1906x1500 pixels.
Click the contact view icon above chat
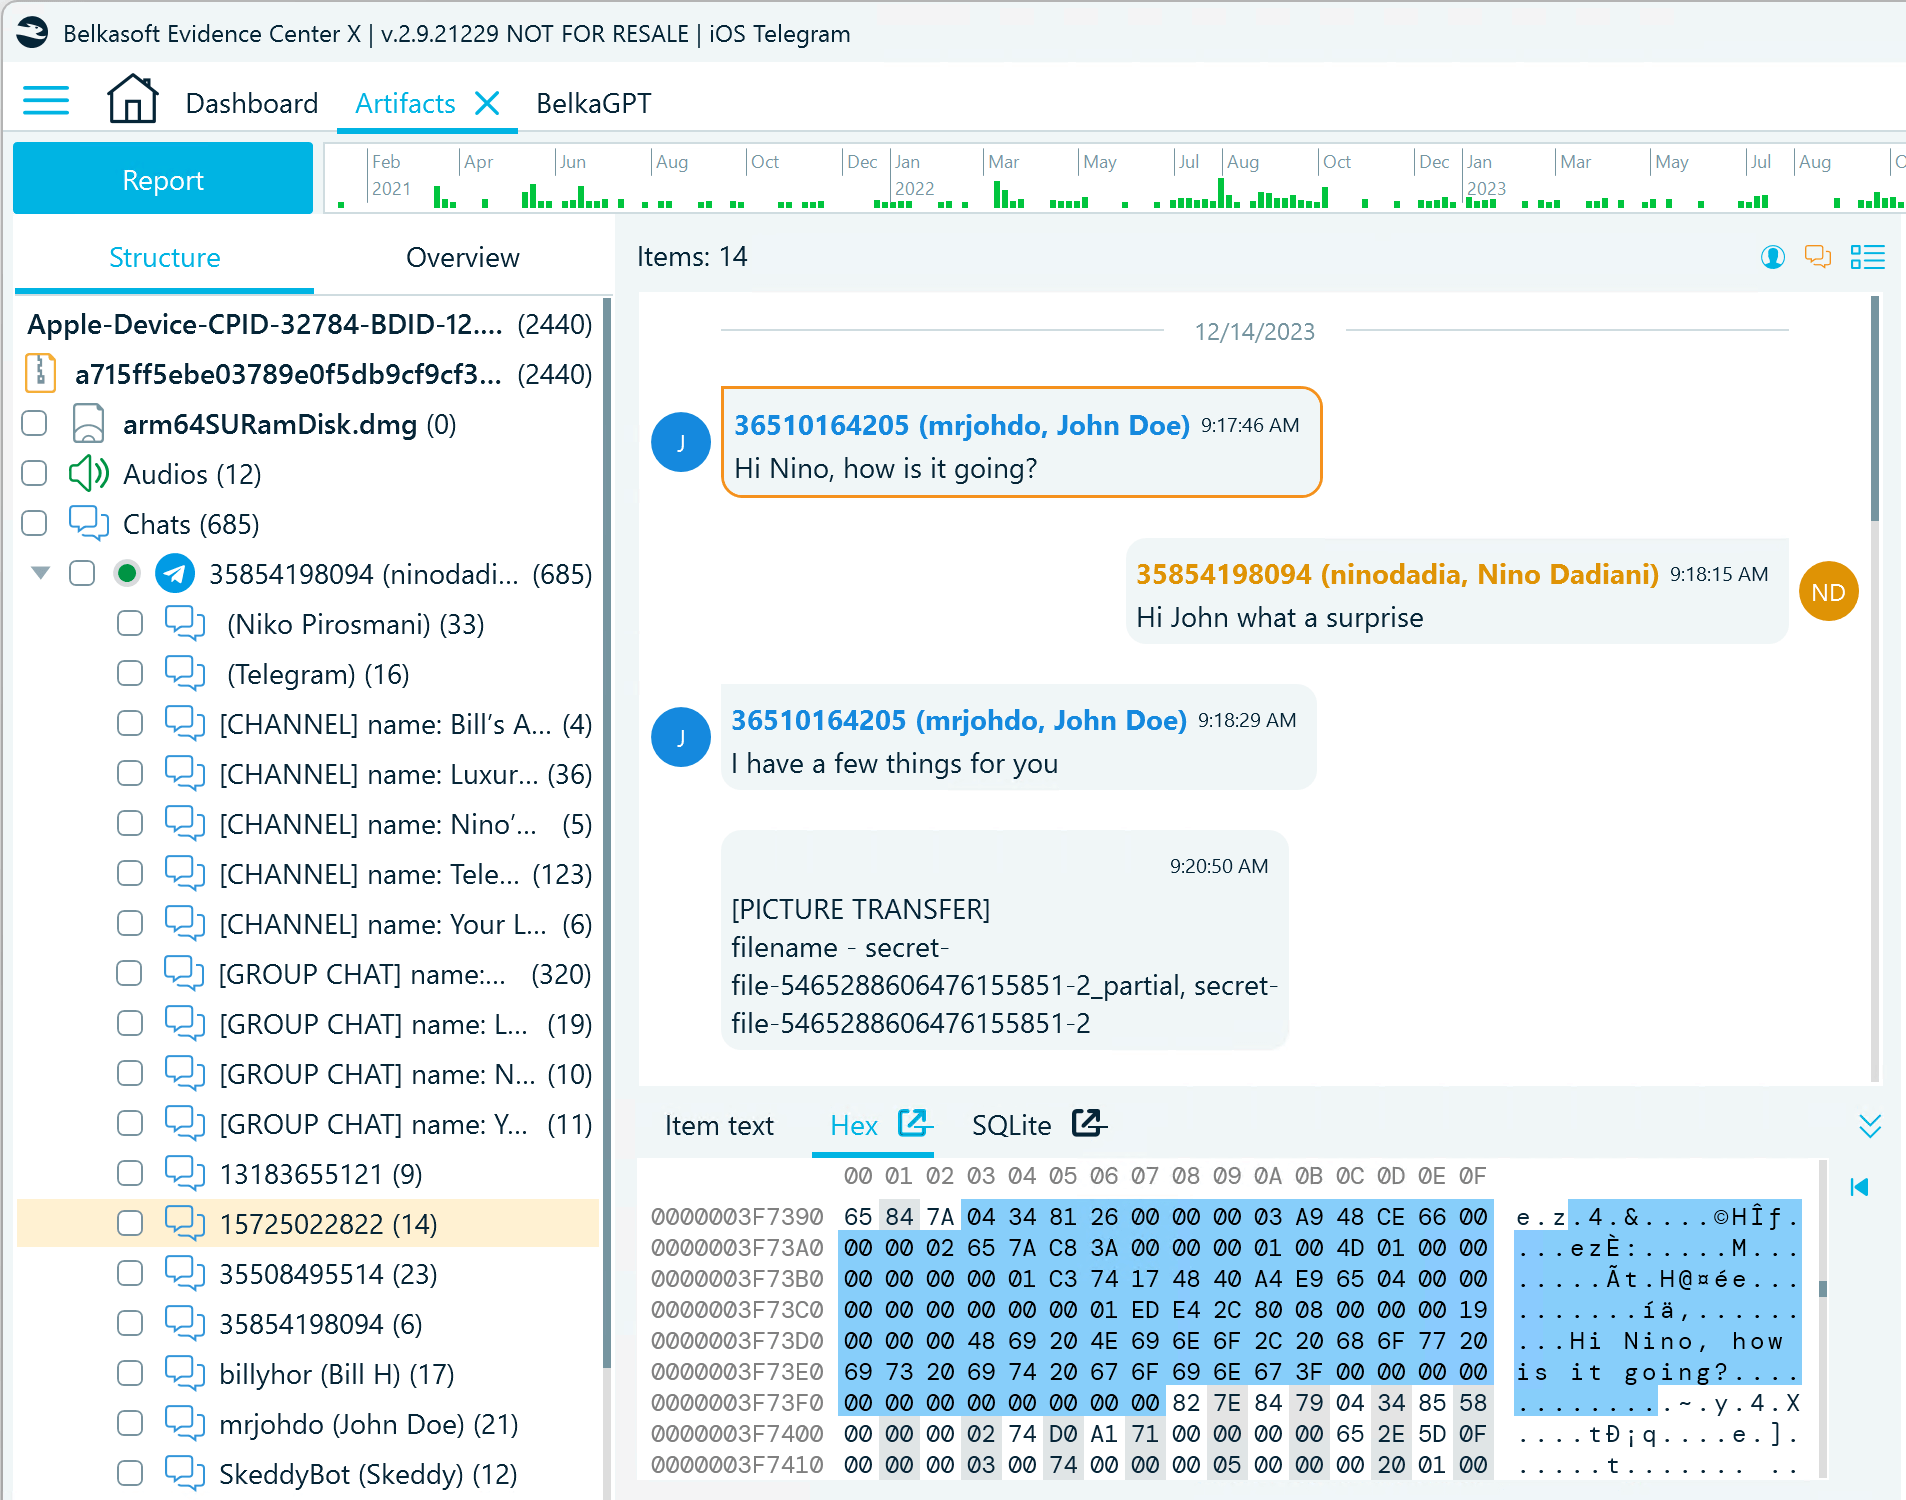(x=1772, y=257)
